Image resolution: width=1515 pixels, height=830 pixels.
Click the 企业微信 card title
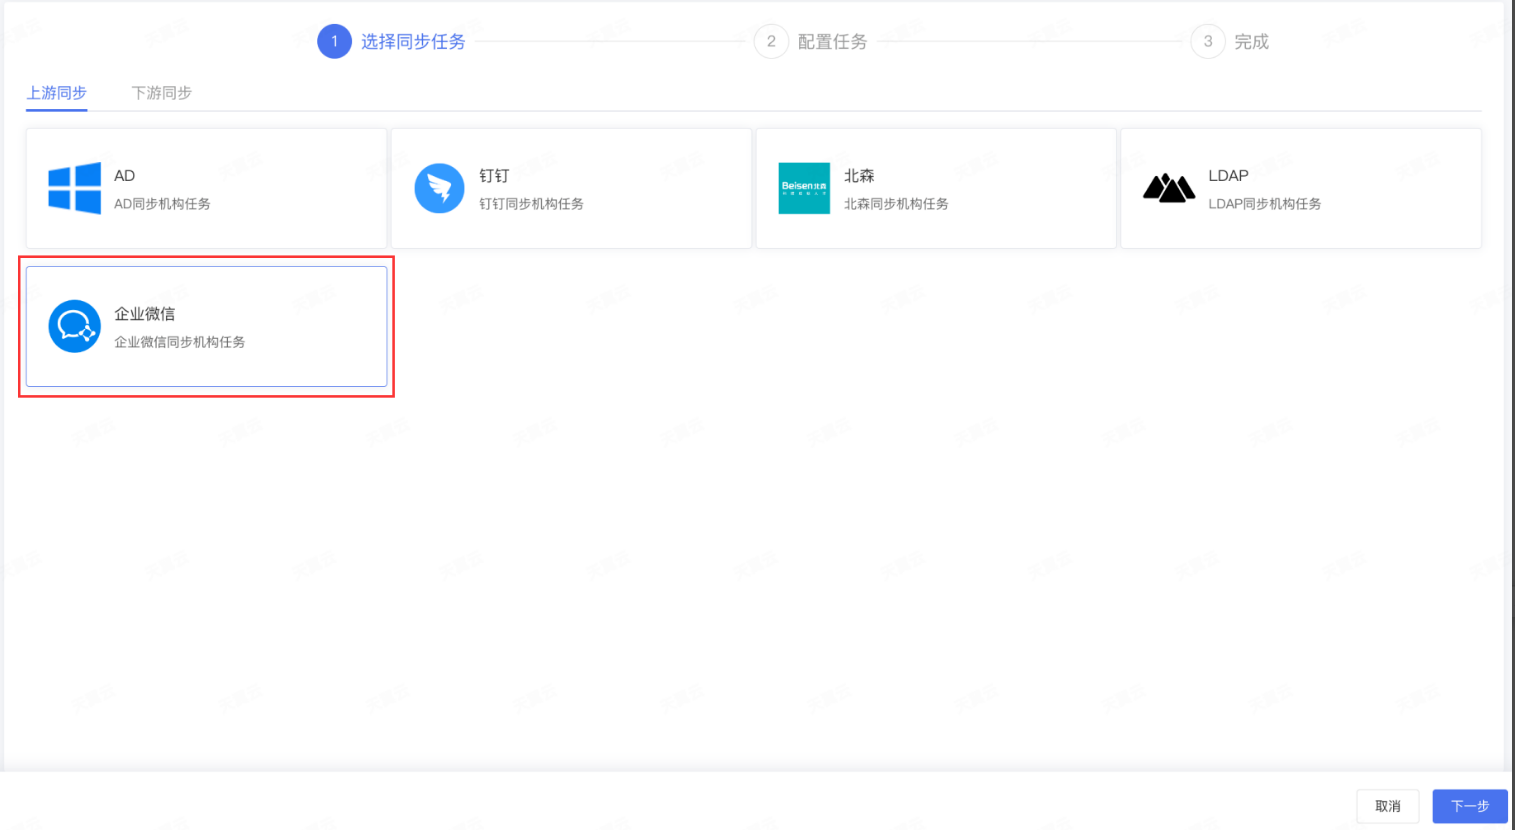[x=145, y=314]
